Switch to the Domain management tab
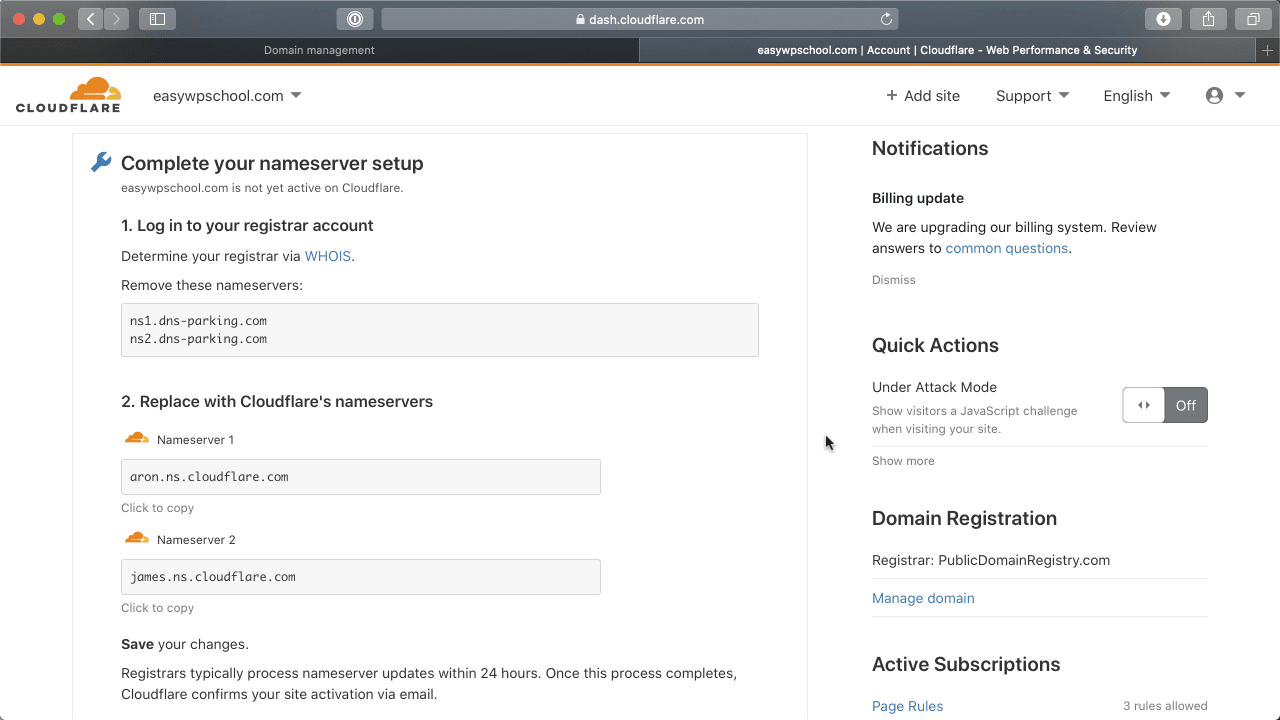This screenshot has width=1280, height=720. pos(319,50)
